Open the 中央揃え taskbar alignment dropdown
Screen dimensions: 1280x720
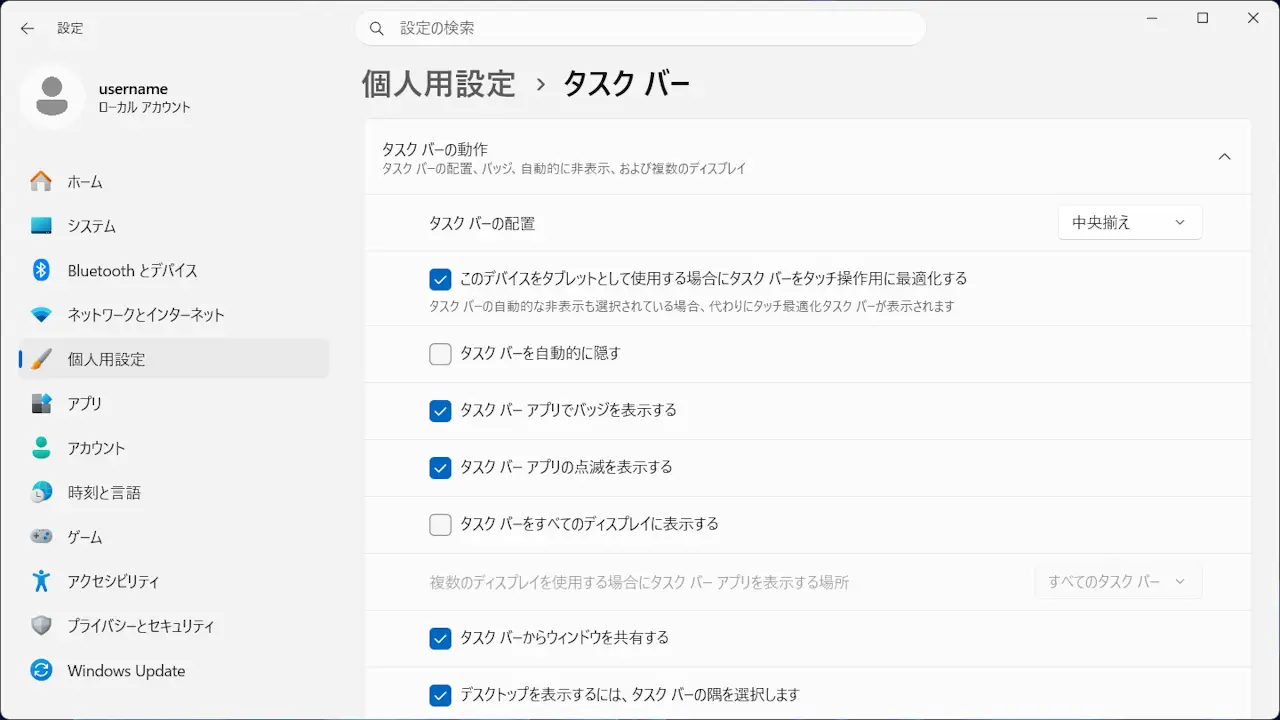[1129, 223]
